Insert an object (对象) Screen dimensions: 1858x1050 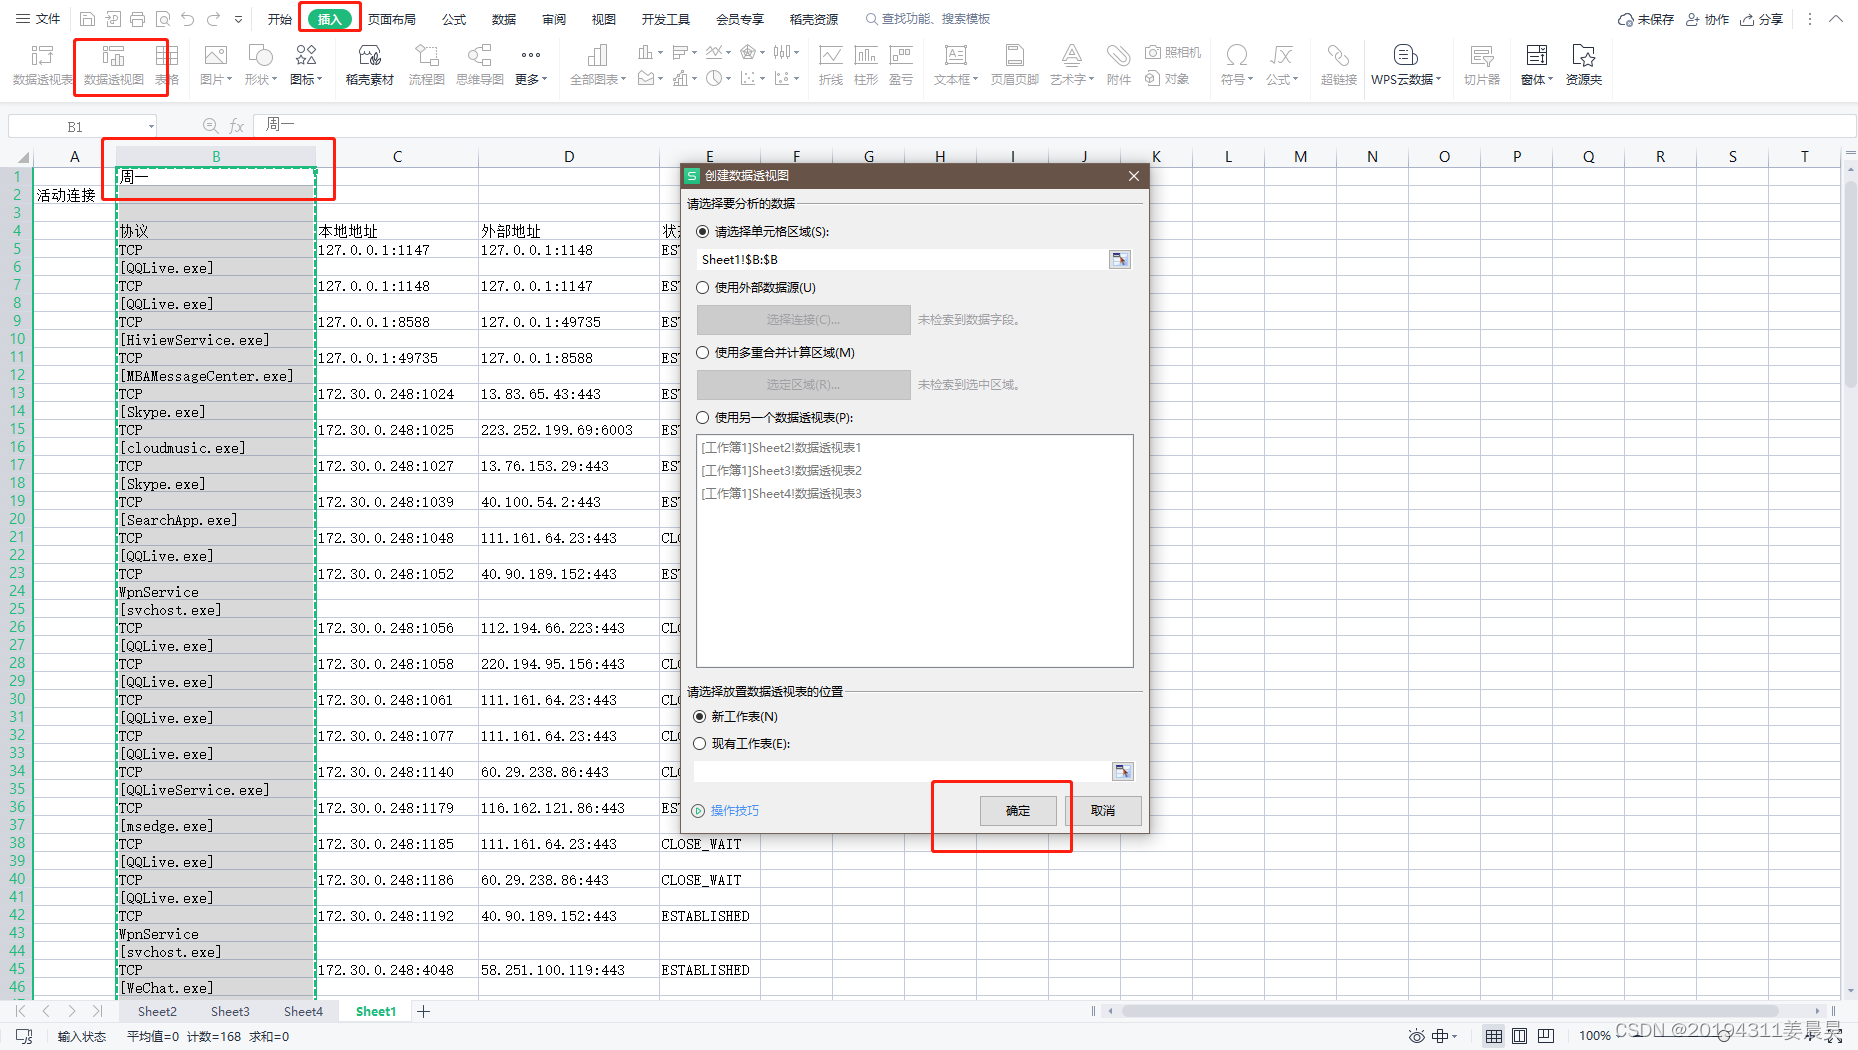(x=1167, y=78)
